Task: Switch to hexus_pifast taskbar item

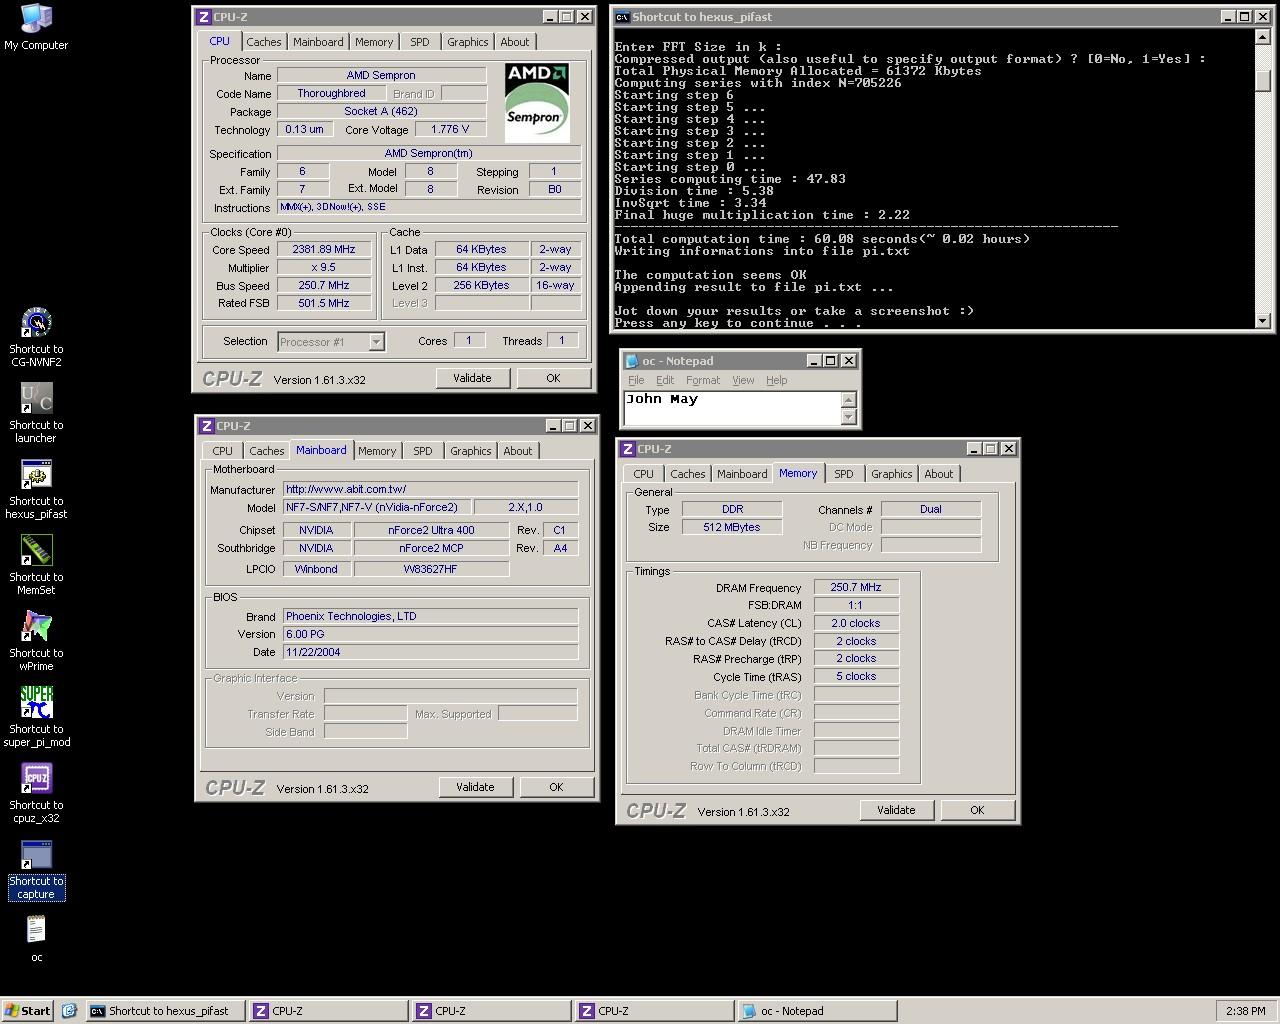Action: pos(165,1011)
